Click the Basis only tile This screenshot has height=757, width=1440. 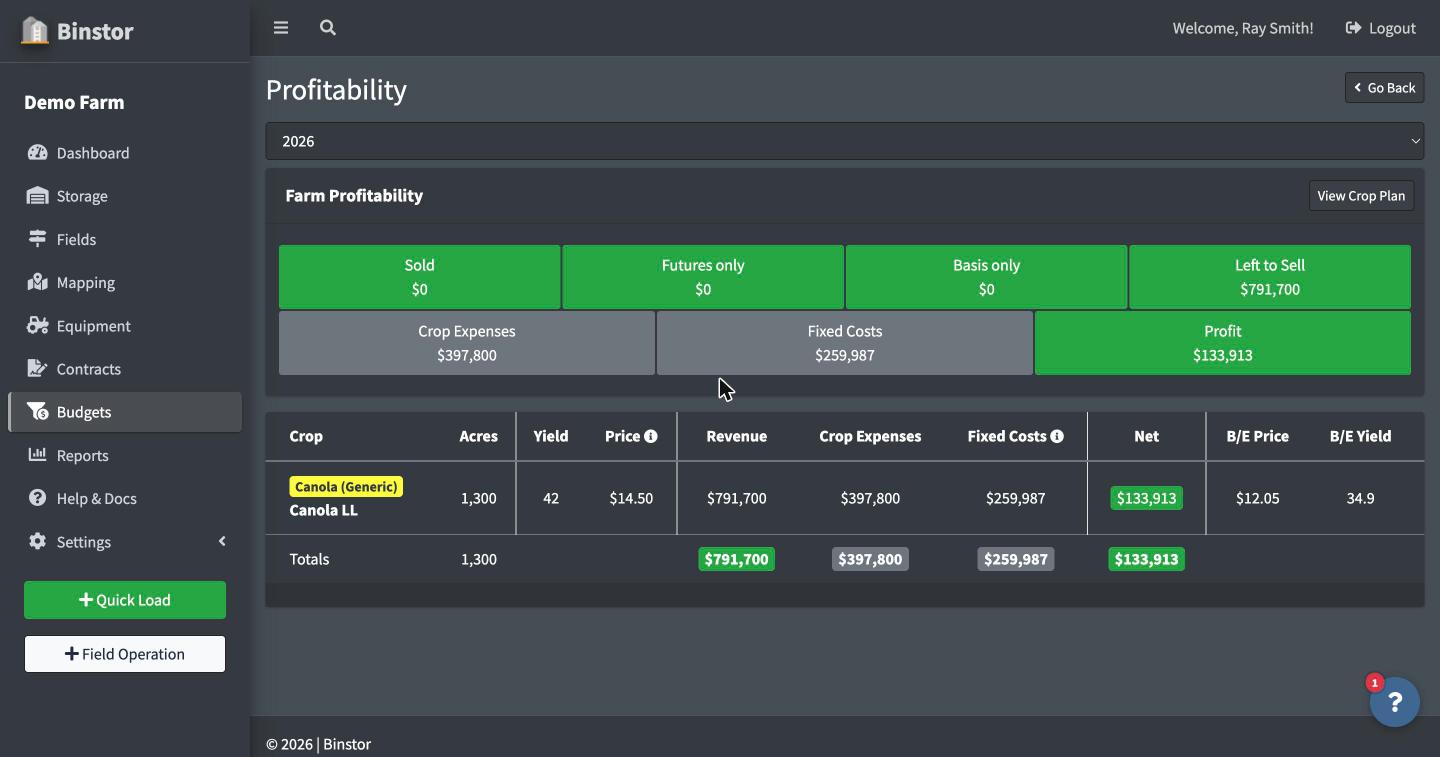[986, 277]
